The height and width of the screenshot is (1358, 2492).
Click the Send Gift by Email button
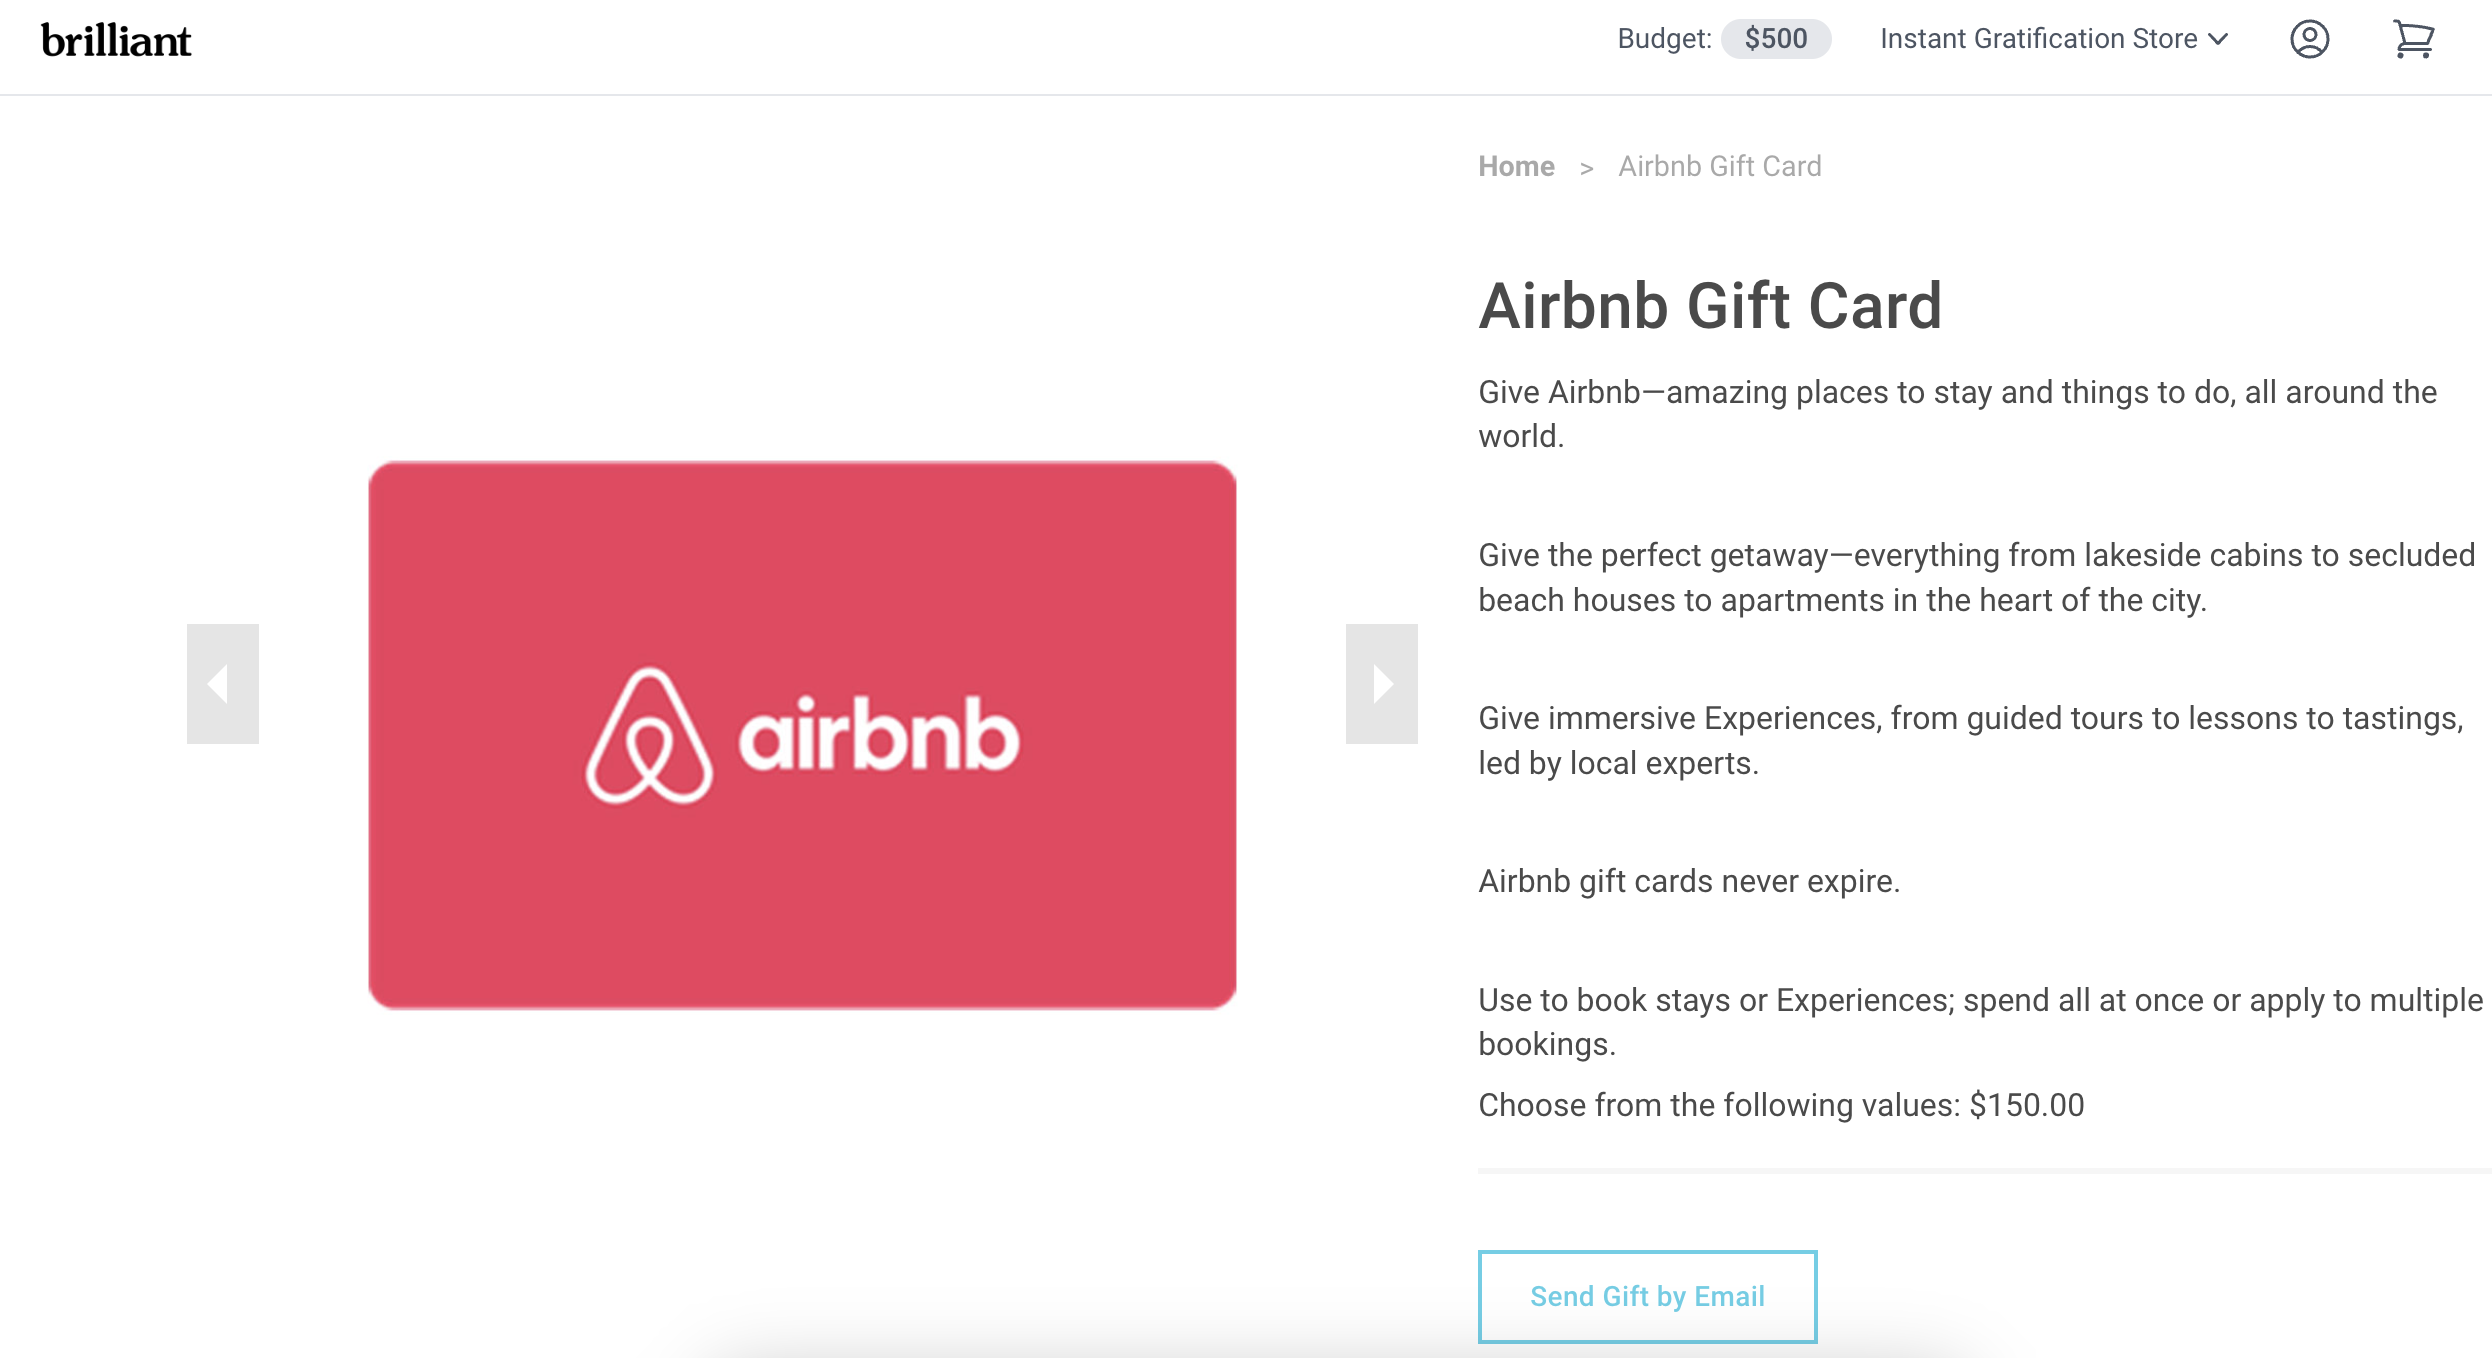point(1647,1296)
